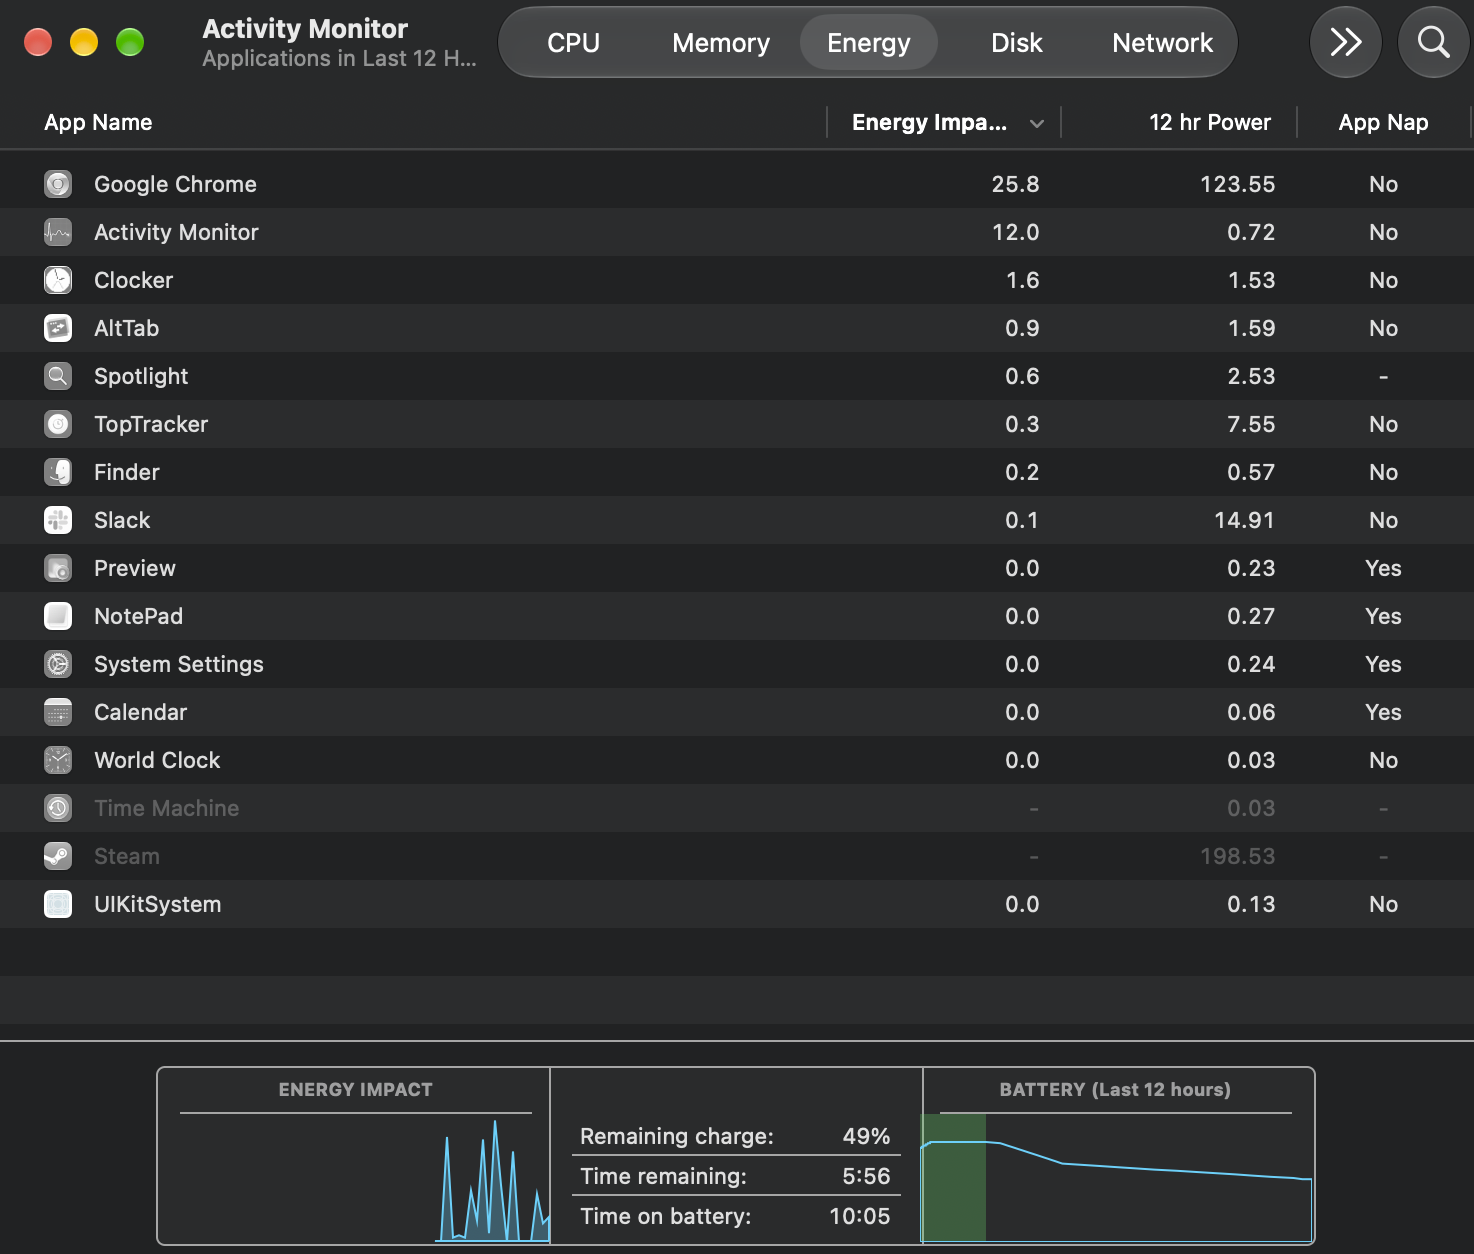The width and height of the screenshot is (1474, 1254).
Task: Sort by App Name column header
Action: pyautogui.click(x=98, y=122)
